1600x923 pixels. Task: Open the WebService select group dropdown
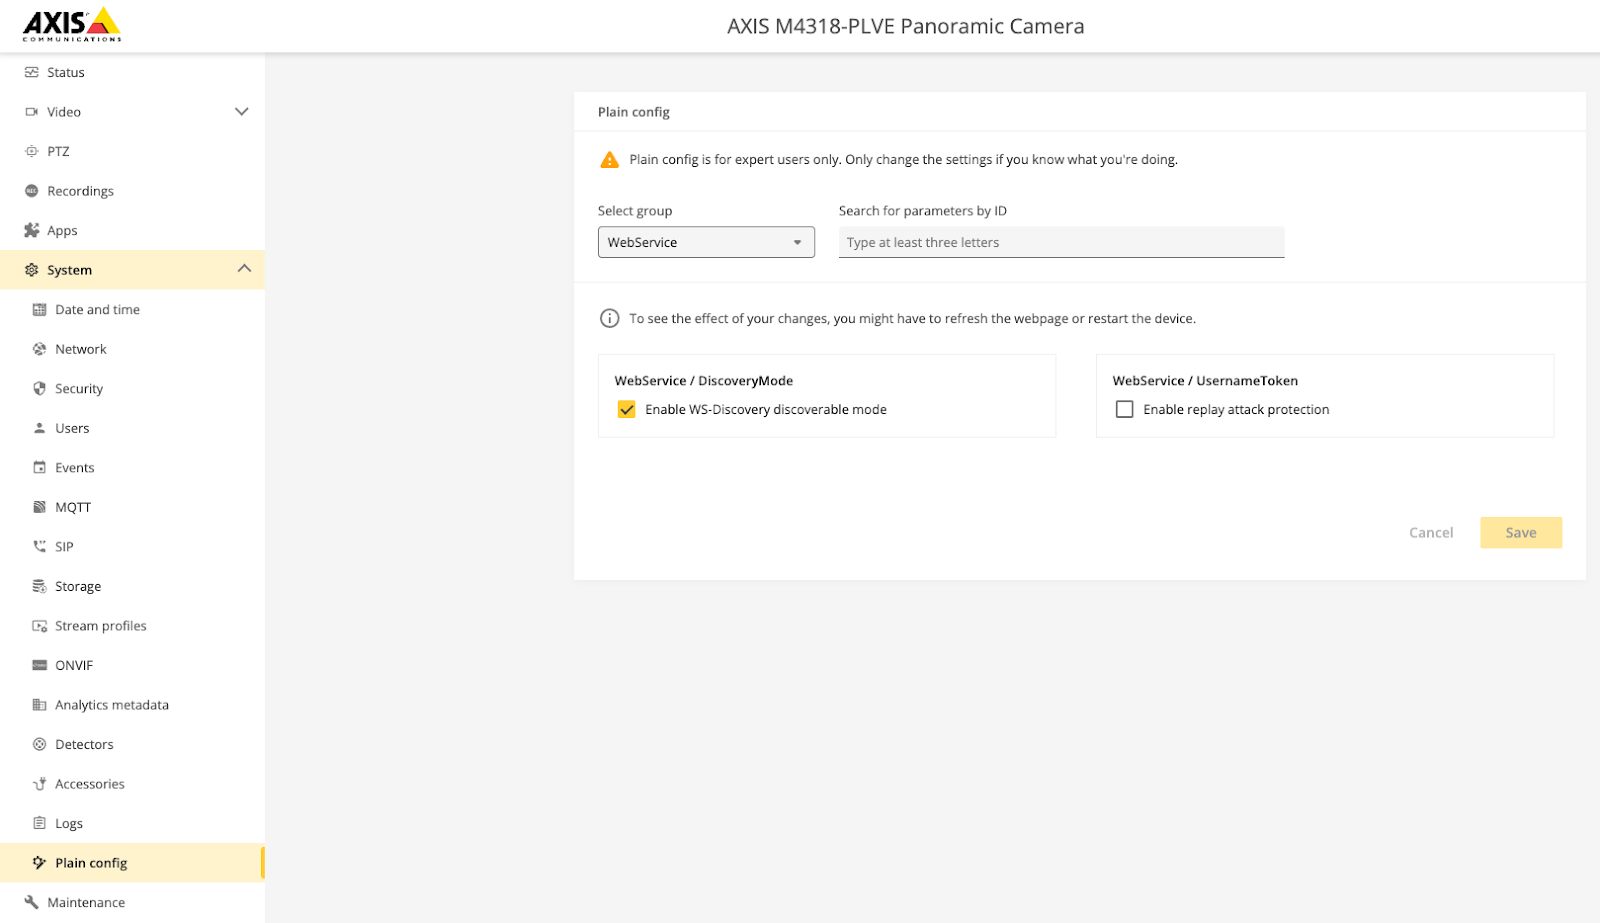pyautogui.click(x=706, y=242)
